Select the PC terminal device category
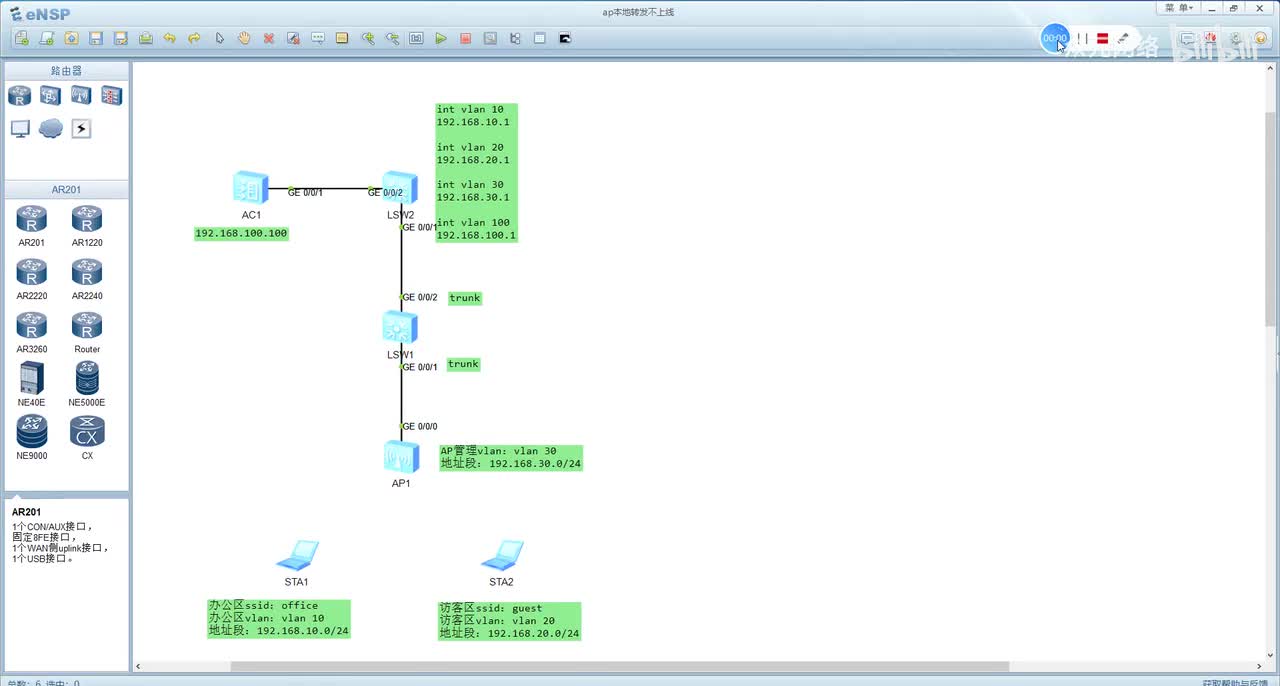1280x686 pixels. tap(20, 128)
